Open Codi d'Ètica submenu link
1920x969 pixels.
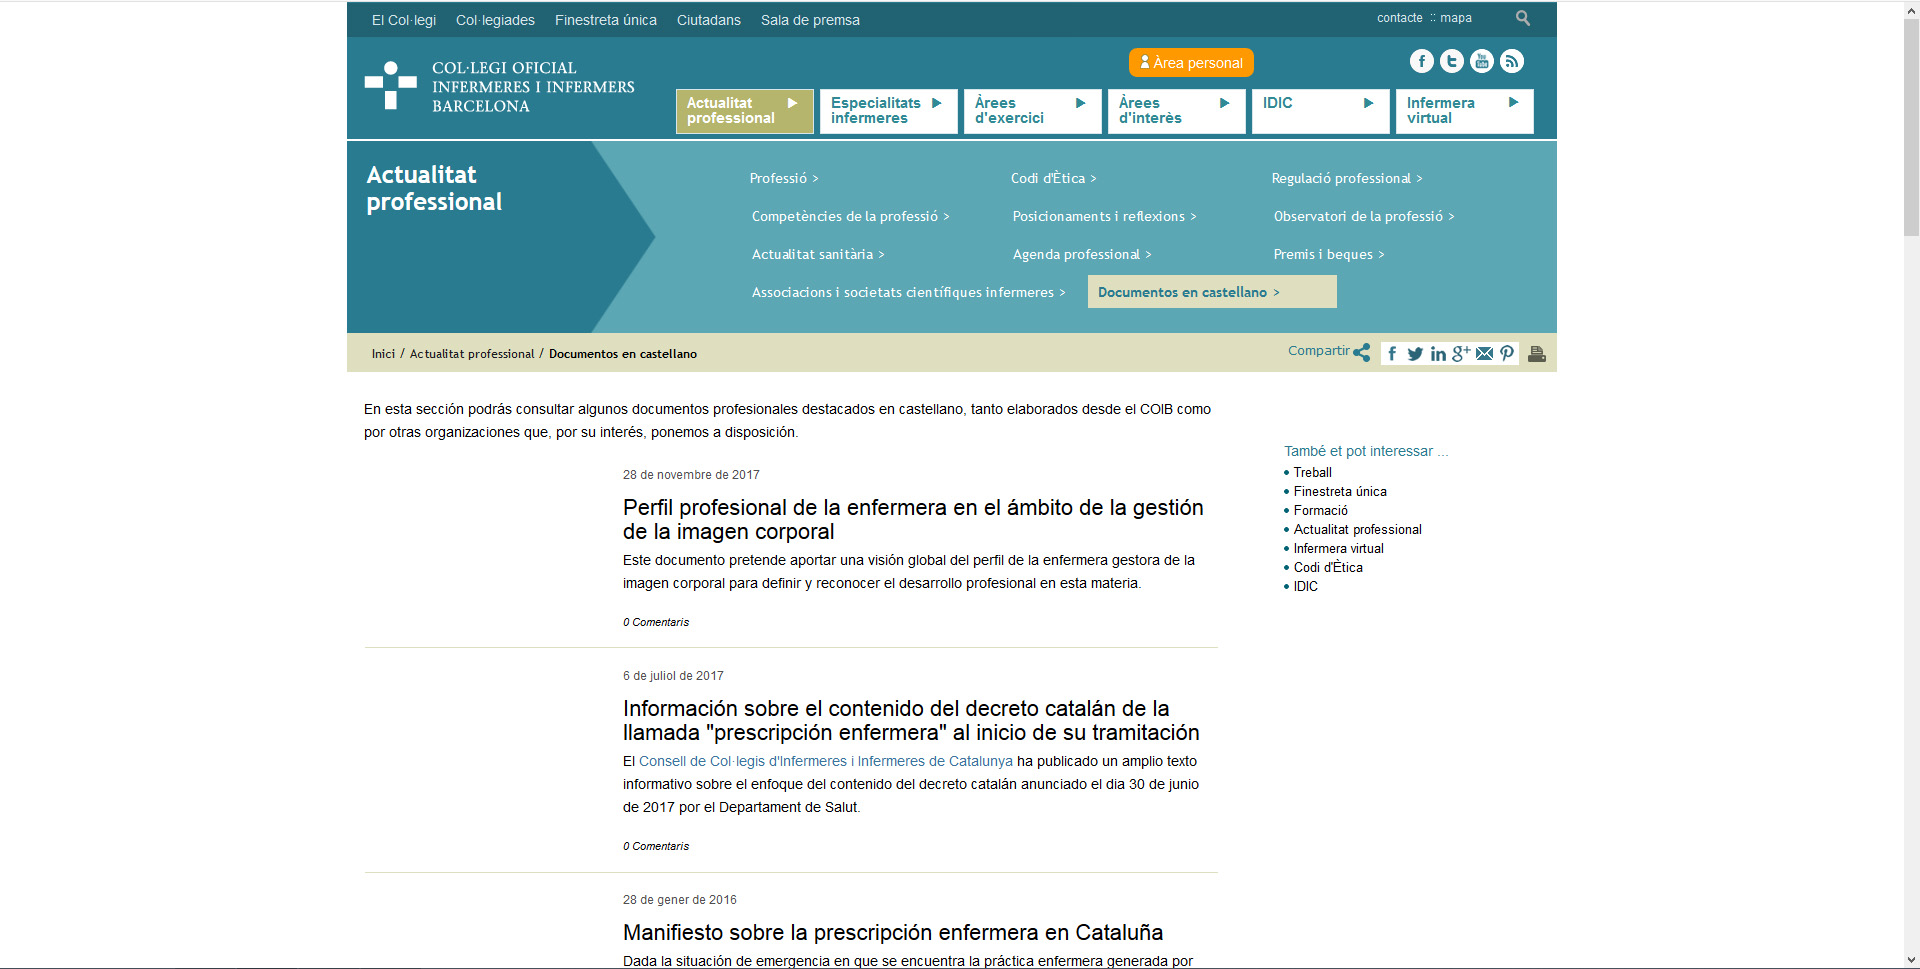(1053, 178)
